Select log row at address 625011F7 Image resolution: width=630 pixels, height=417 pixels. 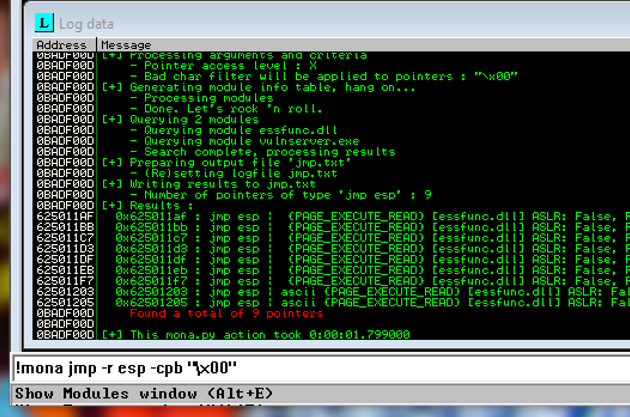pos(65,281)
